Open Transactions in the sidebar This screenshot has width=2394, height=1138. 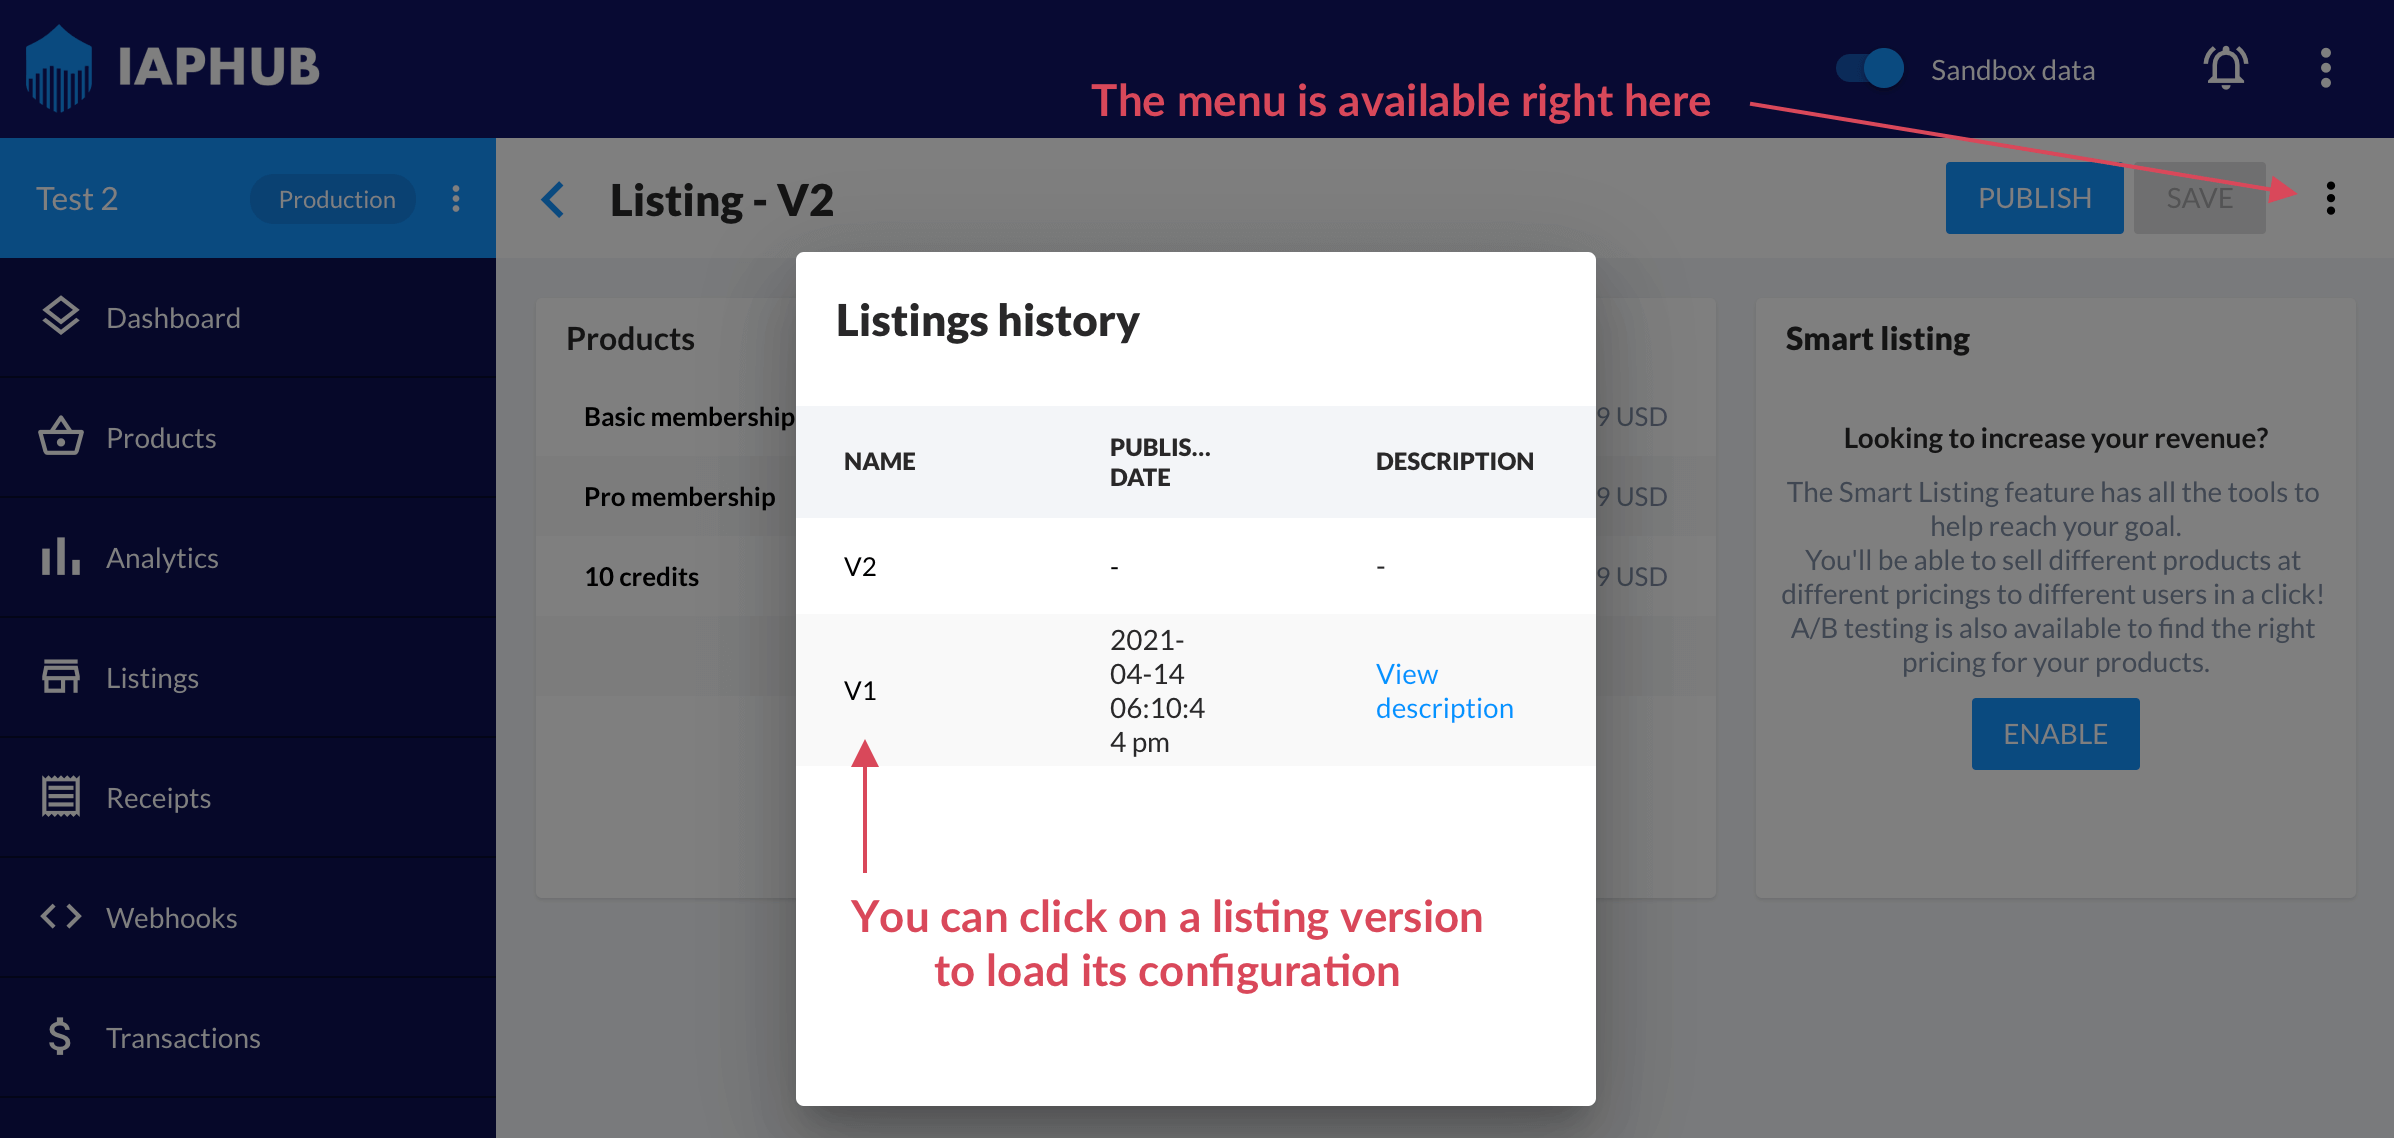click(183, 1038)
